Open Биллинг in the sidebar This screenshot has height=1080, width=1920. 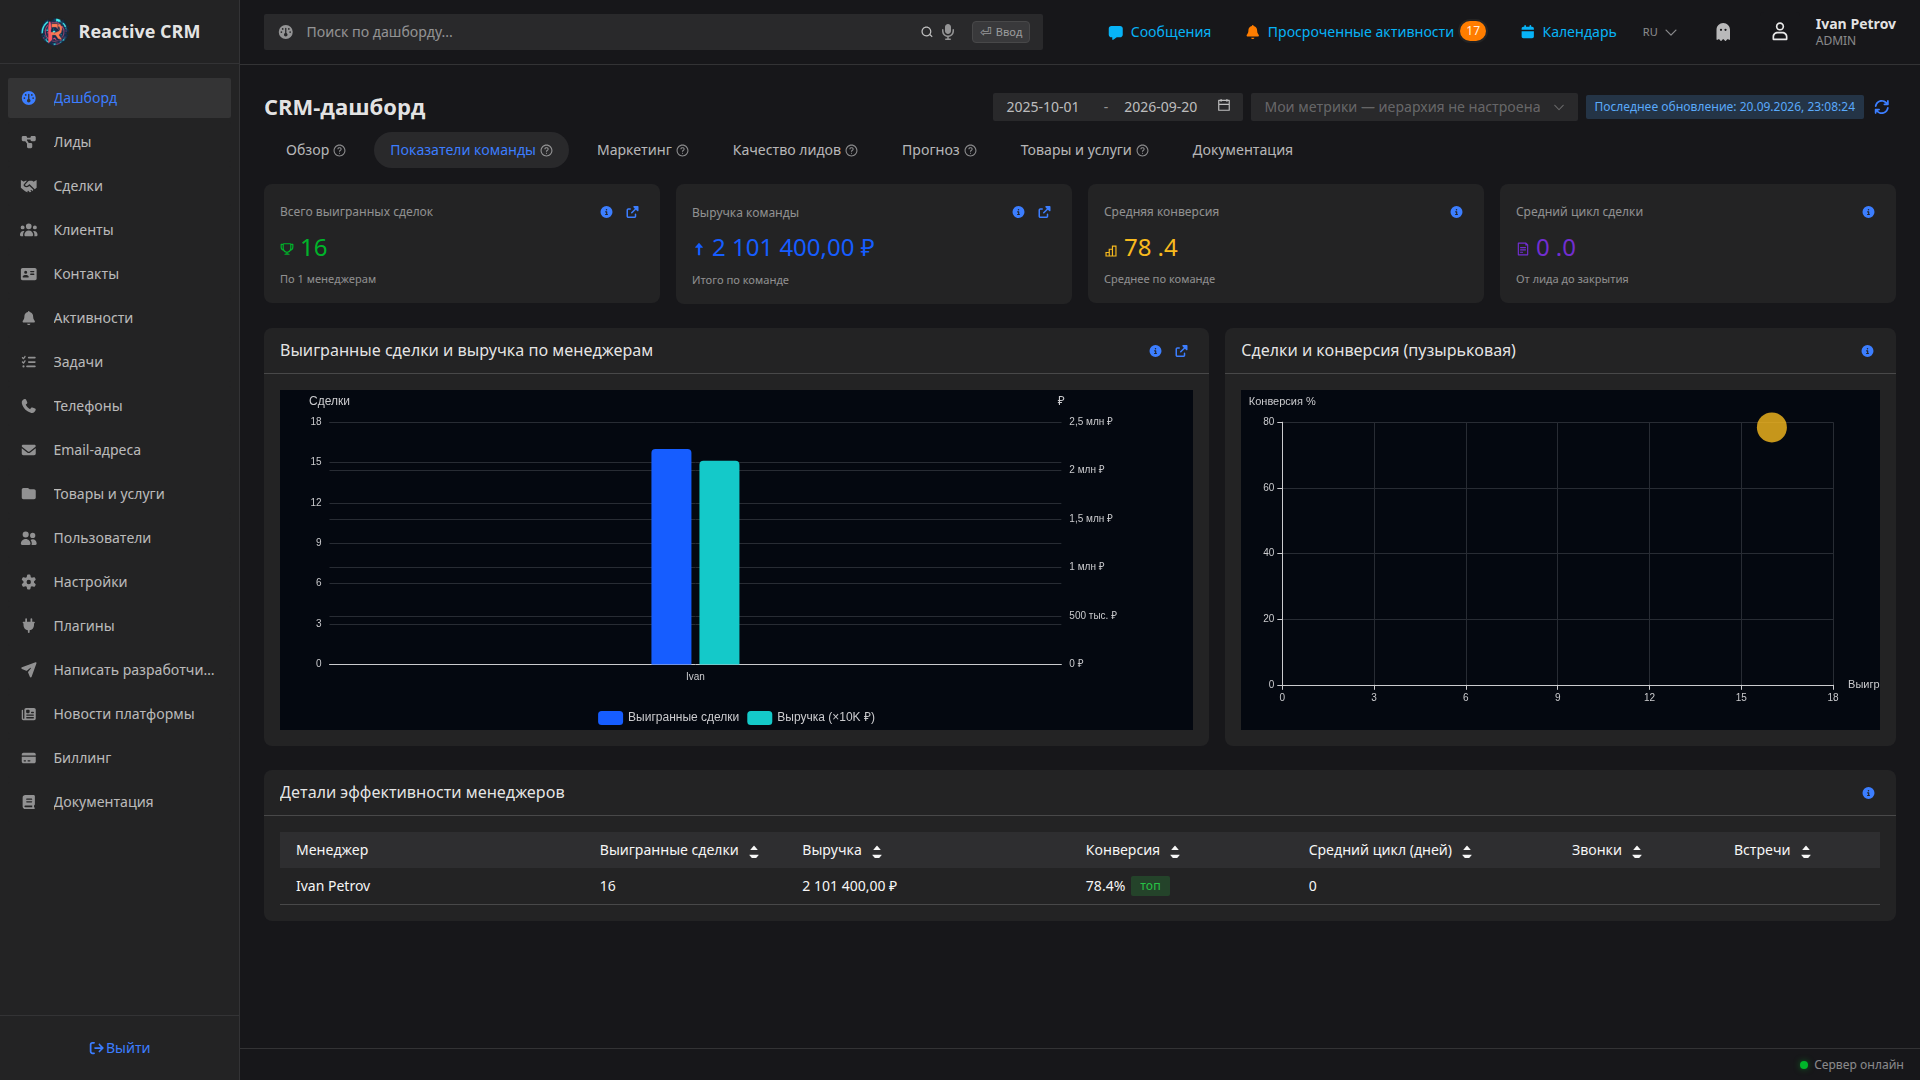[x=119, y=758]
